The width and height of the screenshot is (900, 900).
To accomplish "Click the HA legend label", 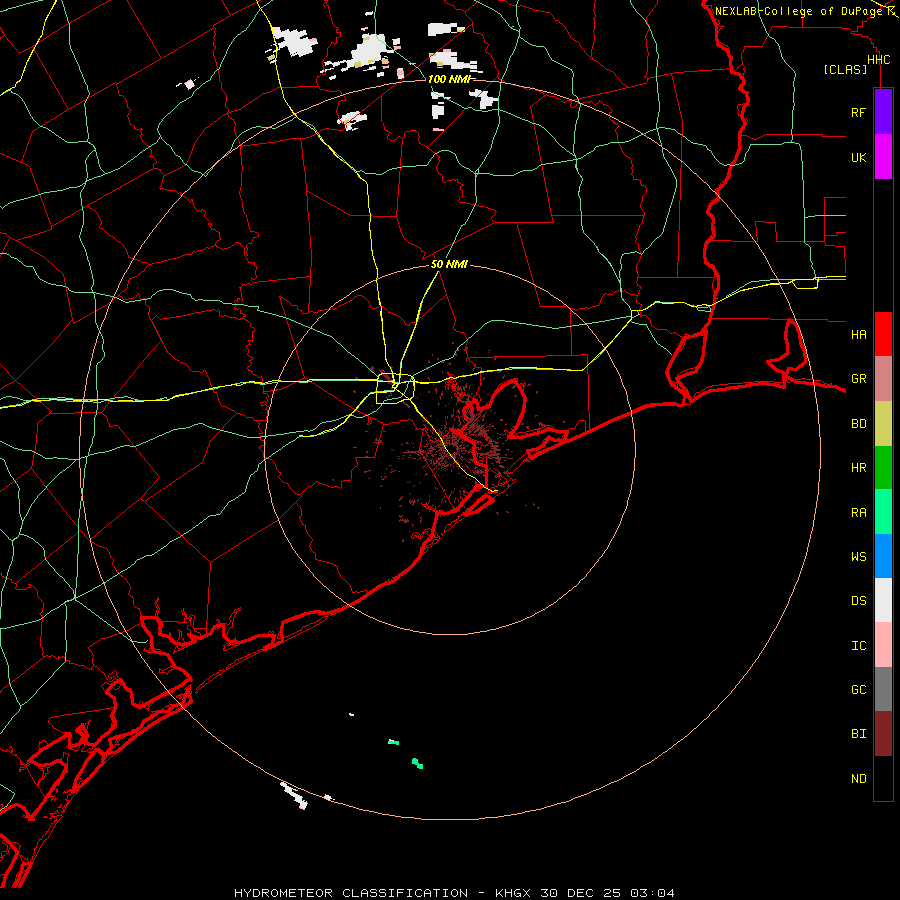I will tap(858, 334).
